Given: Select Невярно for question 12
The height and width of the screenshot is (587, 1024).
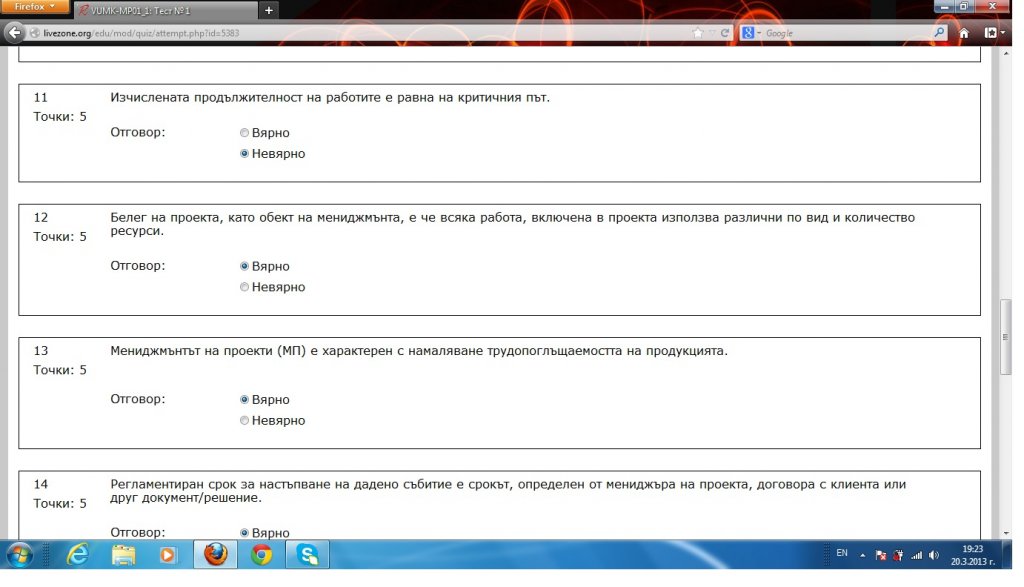Looking at the screenshot, I should [x=244, y=287].
